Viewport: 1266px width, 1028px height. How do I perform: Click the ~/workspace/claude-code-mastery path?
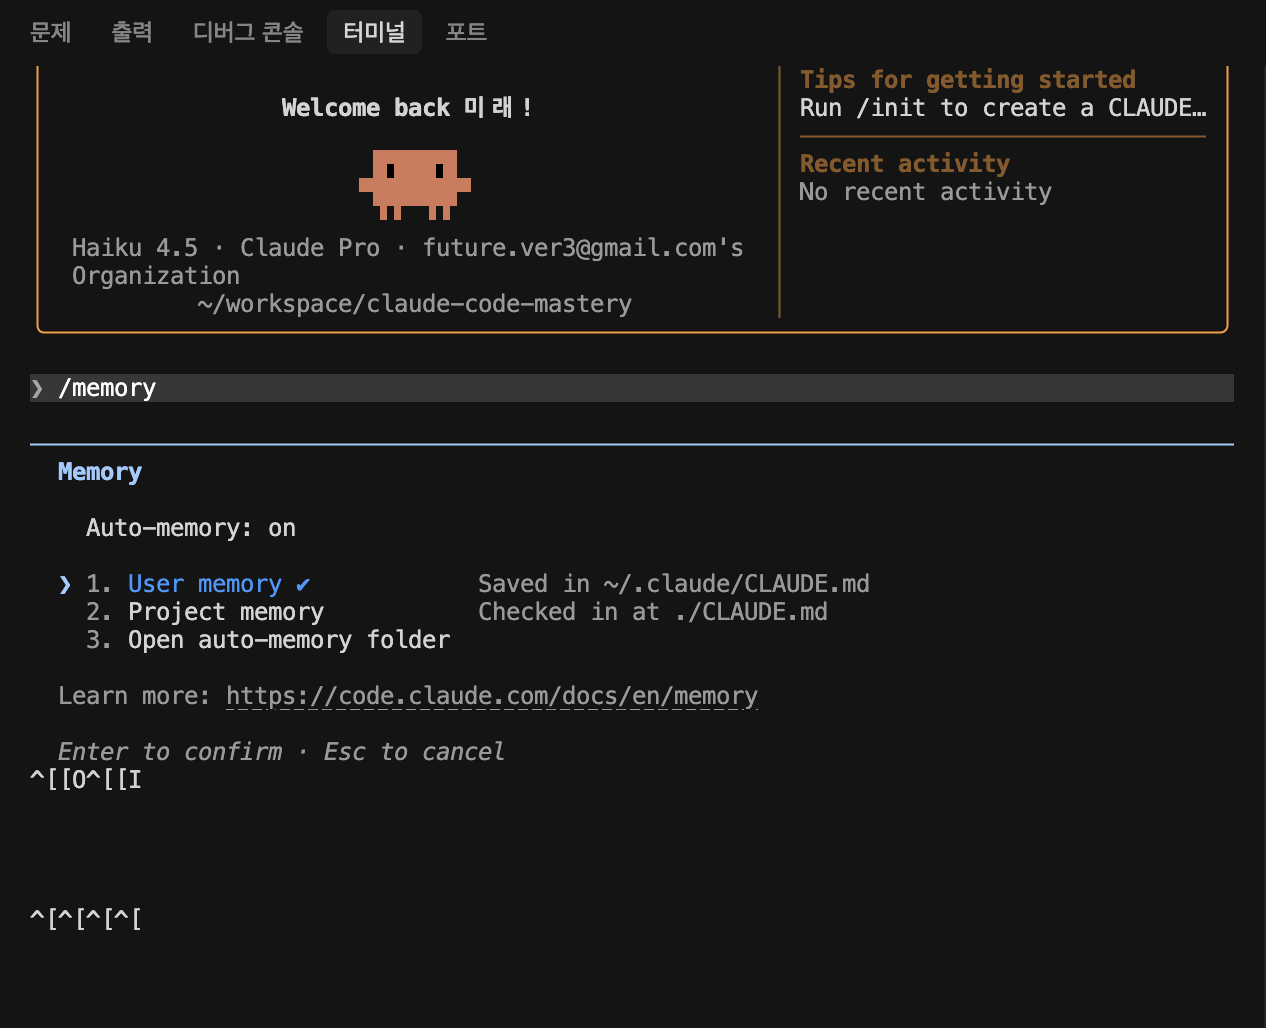pyautogui.click(x=415, y=304)
